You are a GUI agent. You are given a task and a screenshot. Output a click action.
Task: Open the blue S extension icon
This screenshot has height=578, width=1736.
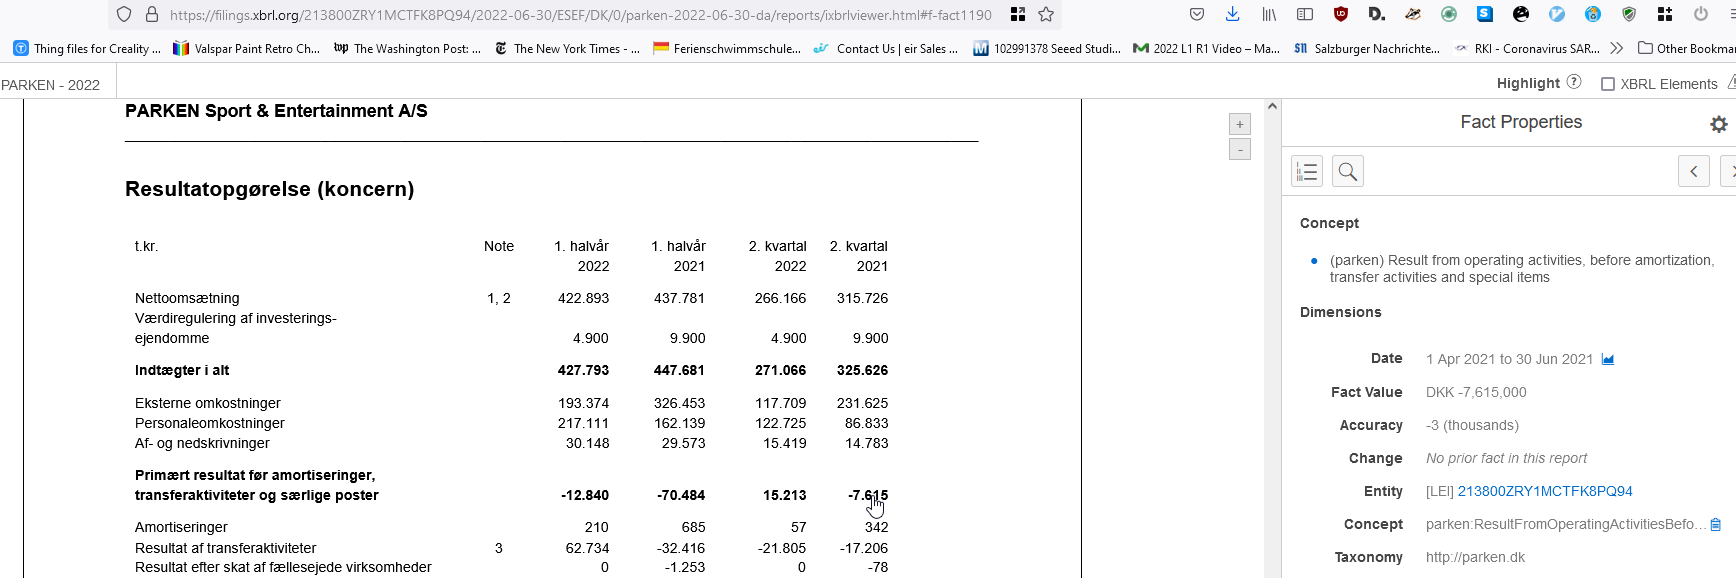click(x=1485, y=14)
